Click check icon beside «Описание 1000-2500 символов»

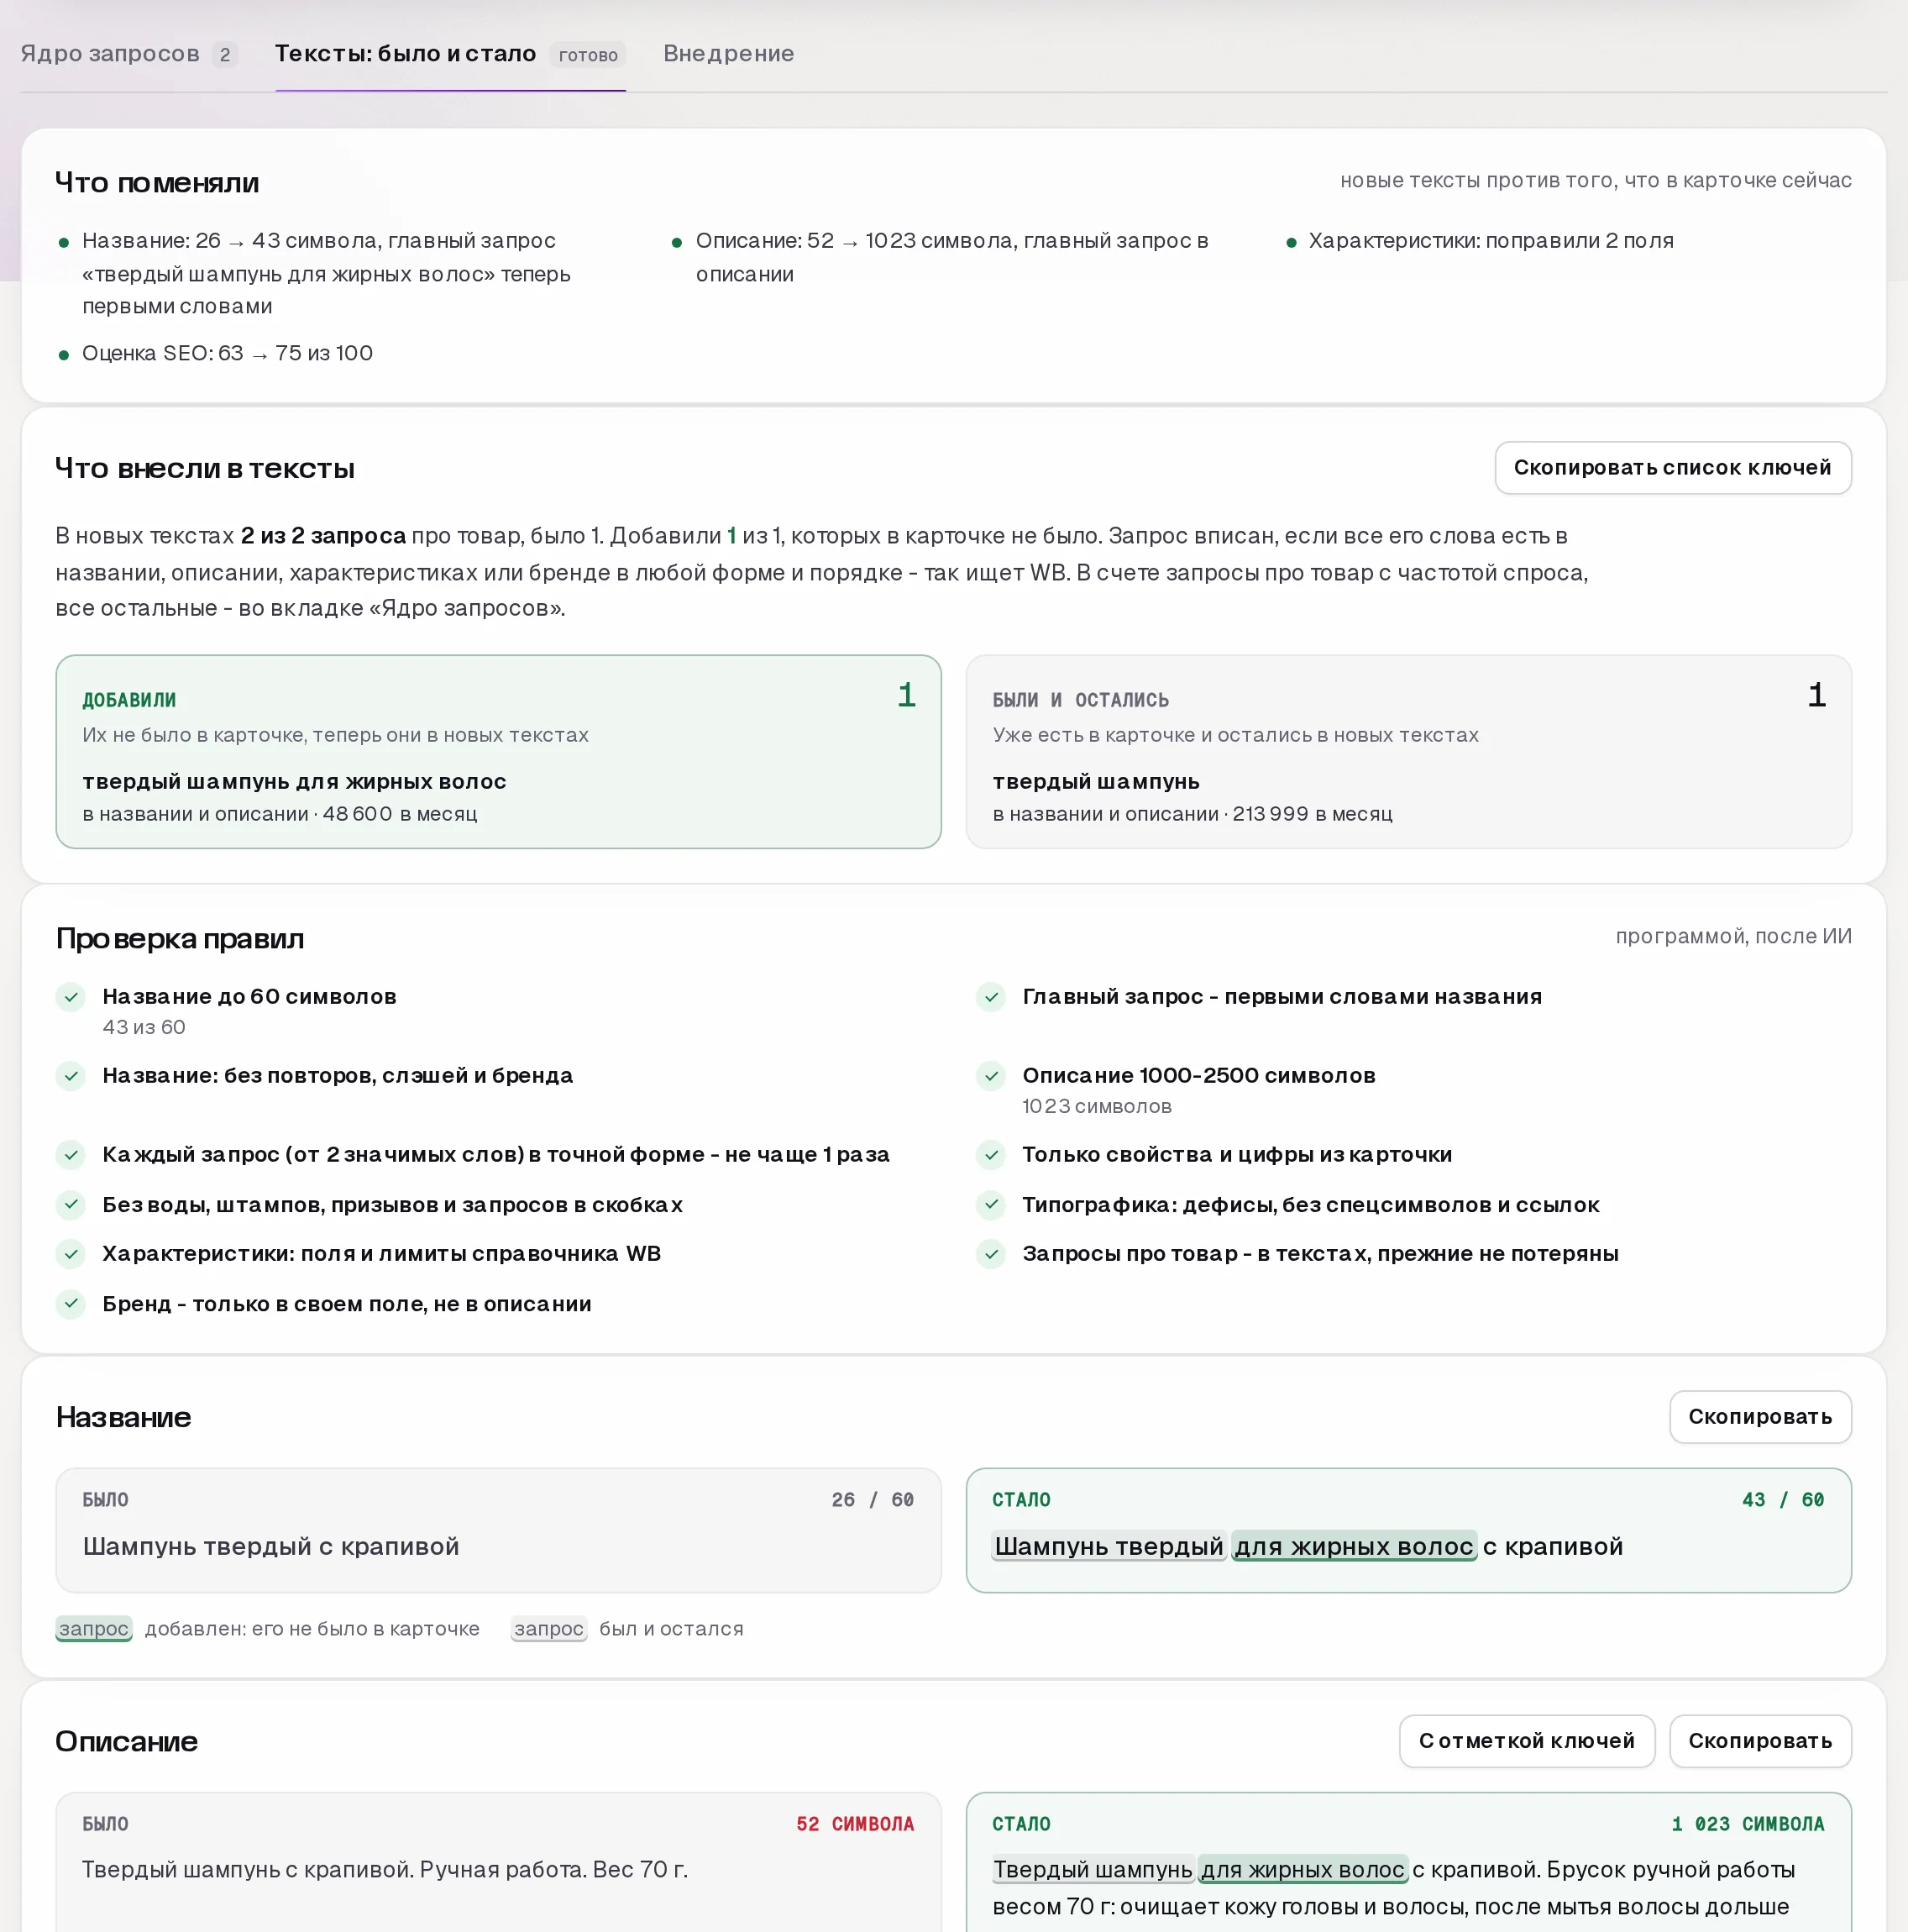click(x=991, y=1076)
